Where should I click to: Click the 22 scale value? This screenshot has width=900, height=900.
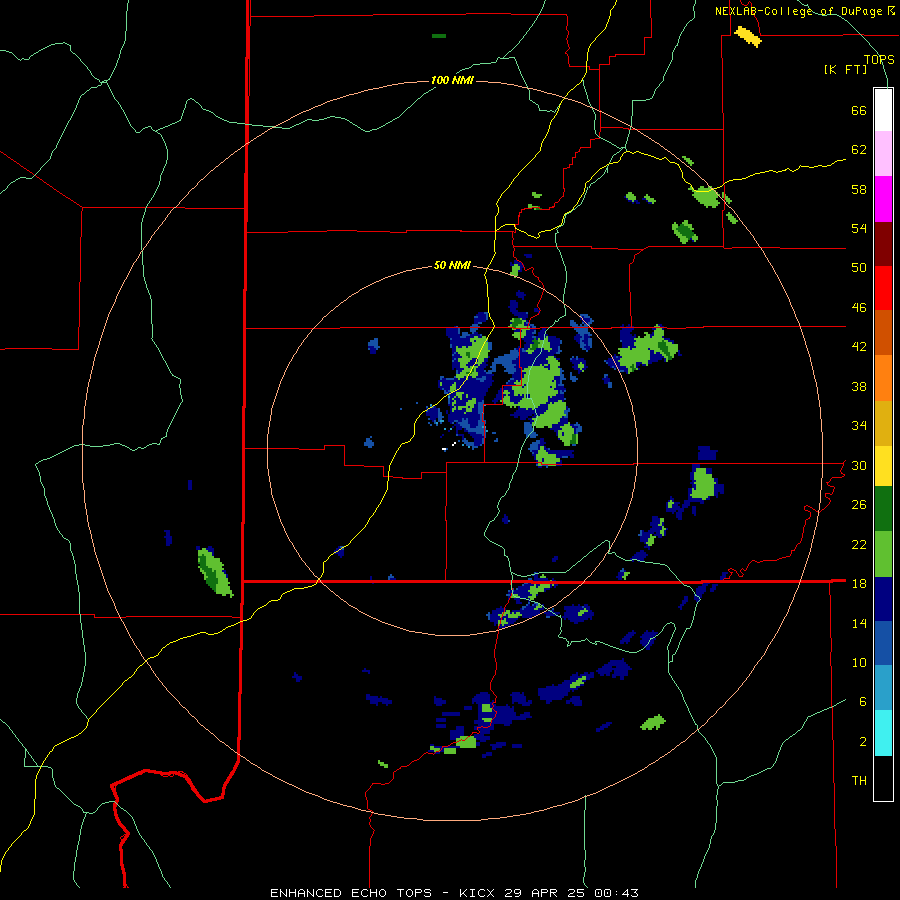tap(859, 544)
